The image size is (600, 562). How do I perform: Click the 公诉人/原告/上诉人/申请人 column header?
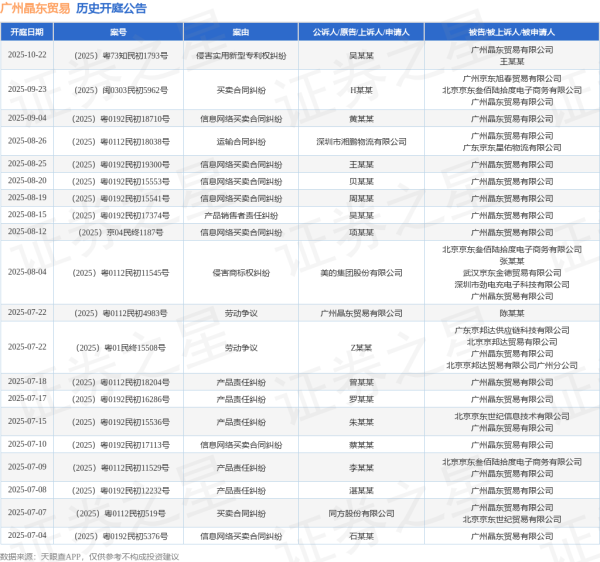361,31
